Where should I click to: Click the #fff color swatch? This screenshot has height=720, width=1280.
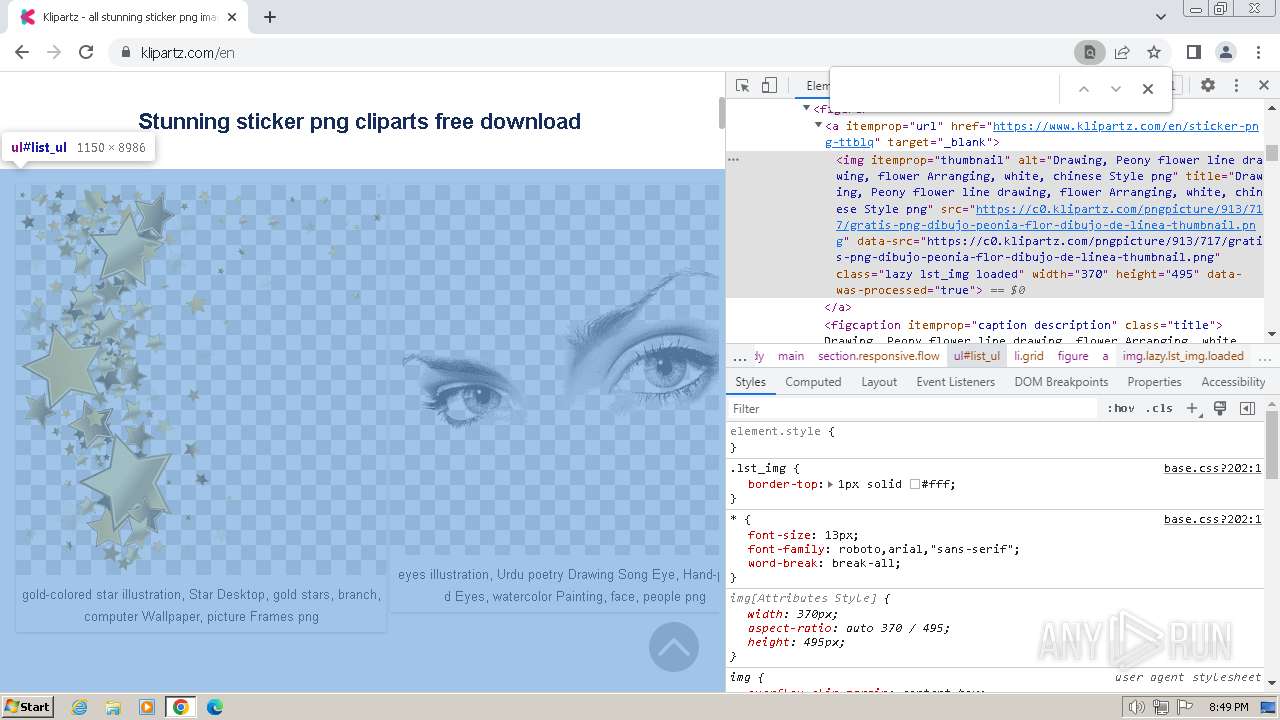point(914,484)
